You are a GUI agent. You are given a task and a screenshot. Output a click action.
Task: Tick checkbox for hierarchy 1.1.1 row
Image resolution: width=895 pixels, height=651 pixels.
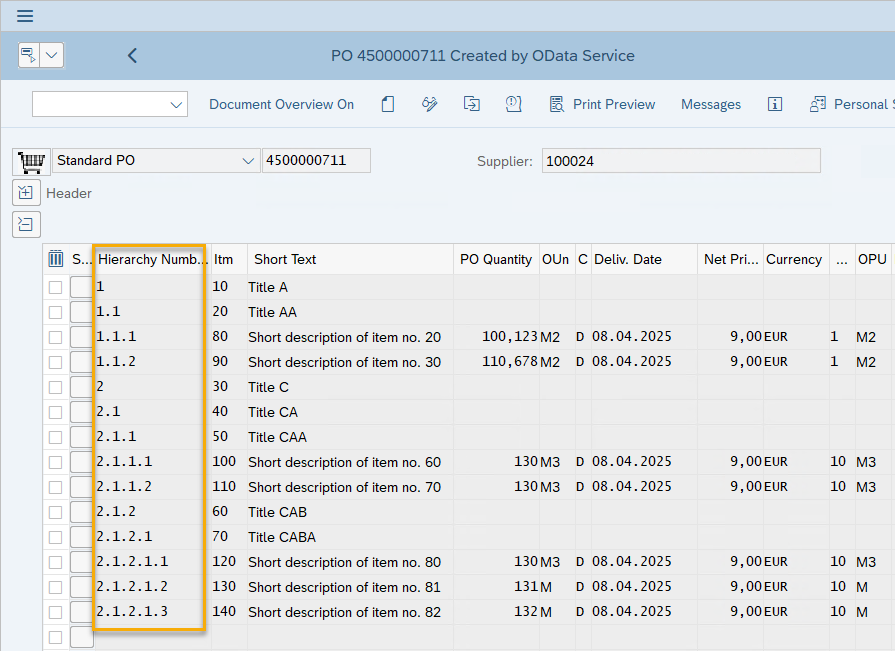(x=56, y=338)
